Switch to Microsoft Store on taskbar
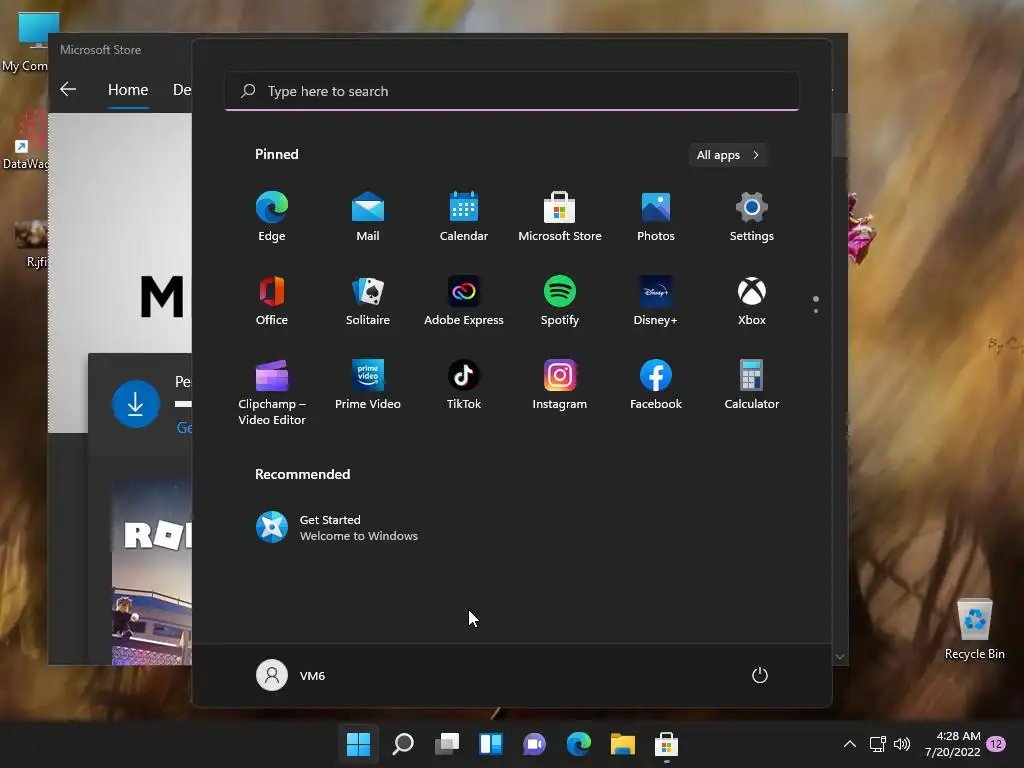The image size is (1024, 768). tap(666, 744)
